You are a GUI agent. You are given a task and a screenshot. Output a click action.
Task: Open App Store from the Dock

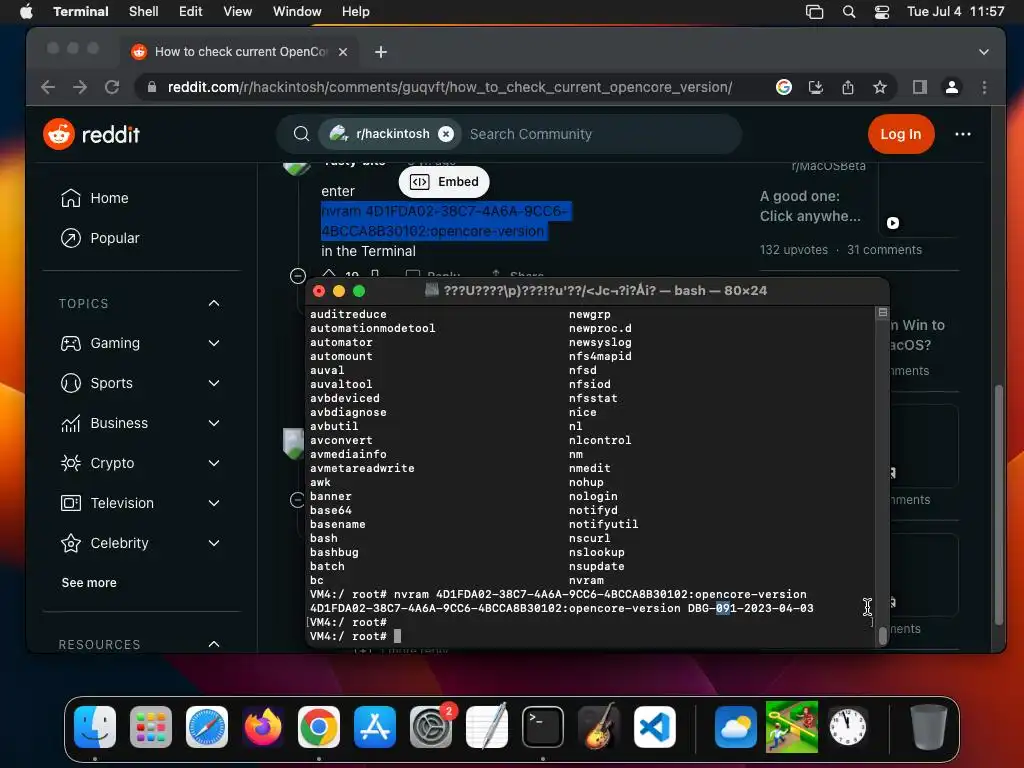click(375, 726)
